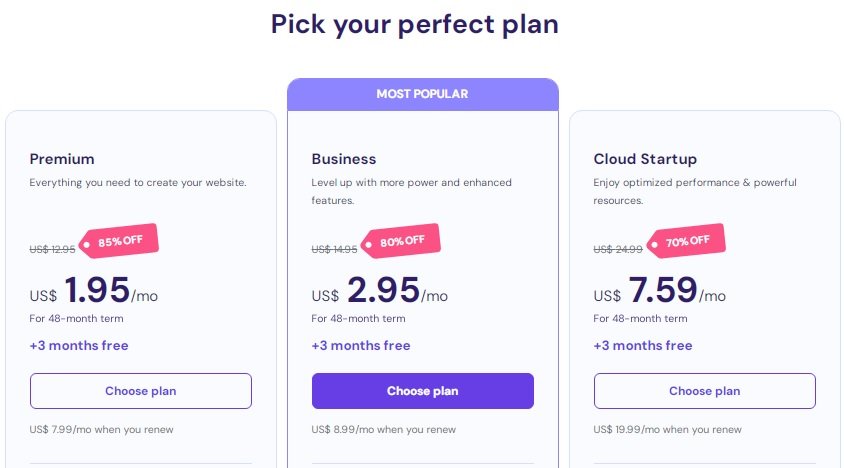Click the US$ 19.99/mo renewal note

pos(667,430)
